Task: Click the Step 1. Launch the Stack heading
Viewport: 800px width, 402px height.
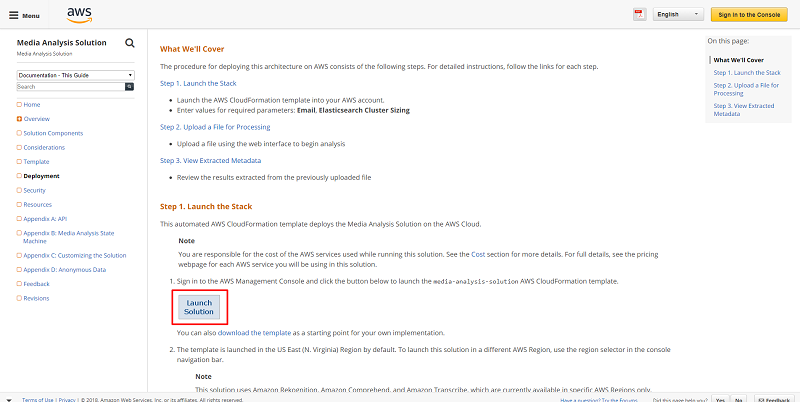Action: [x=206, y=207]
